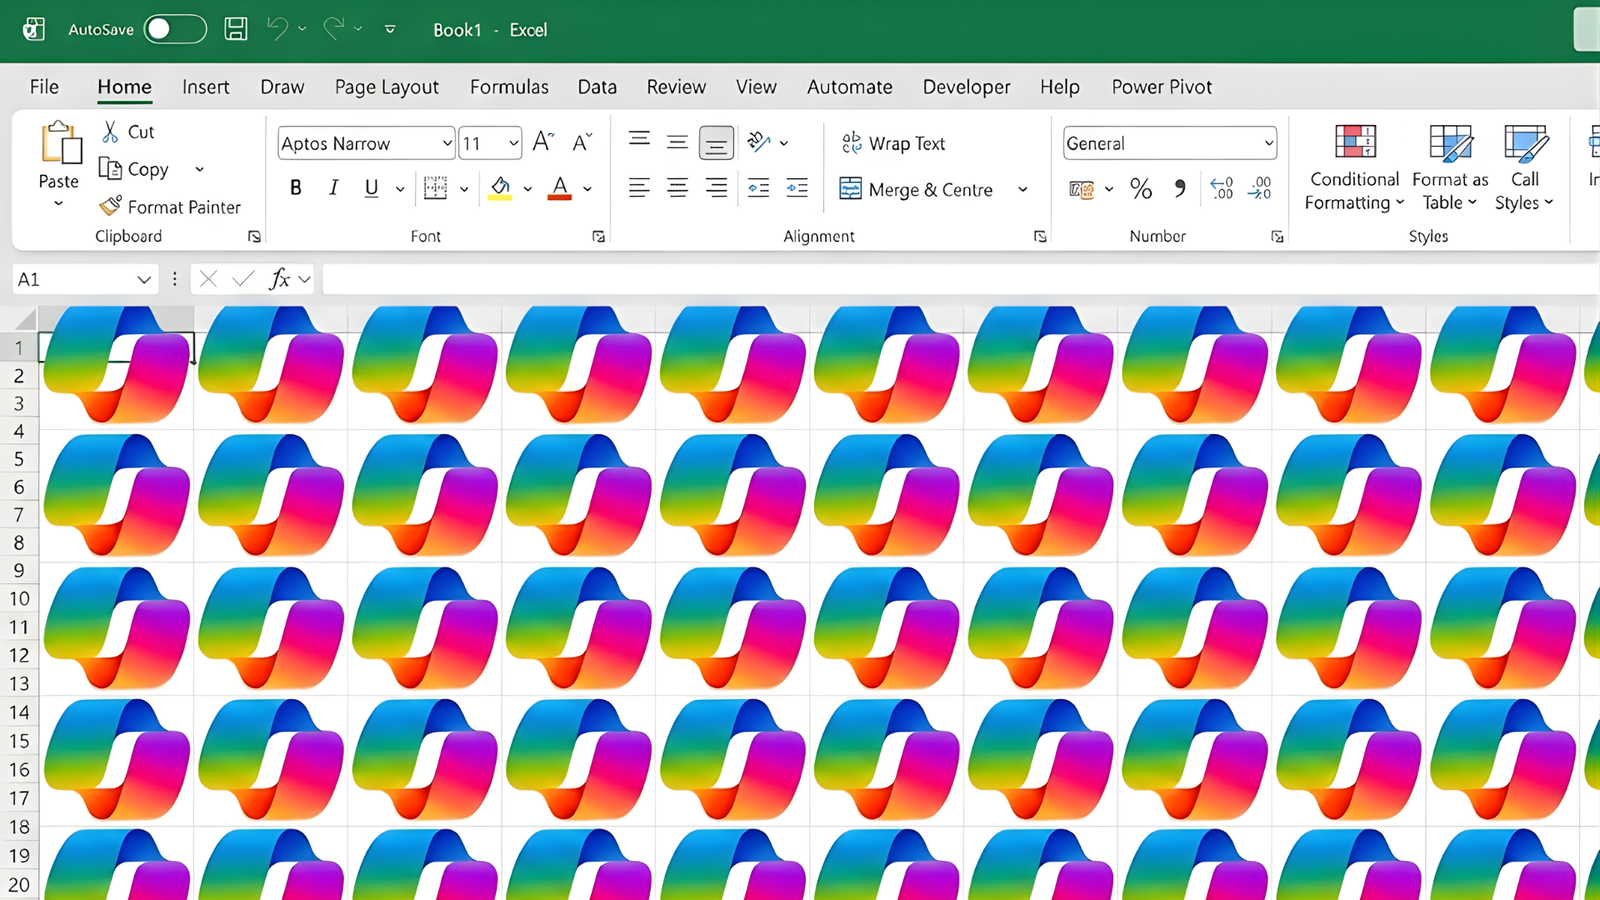This screenshot has height=900, width=1600.
Task: Open the Merge & Centre dropdown arrow
Action: pyautogui.click(x=1023, y=189)
